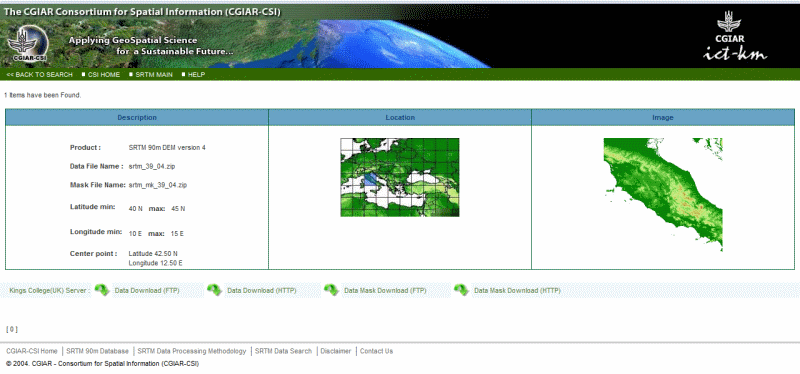
Task: Click the text Latitude 42.50 N
Action: coord(153,253)
